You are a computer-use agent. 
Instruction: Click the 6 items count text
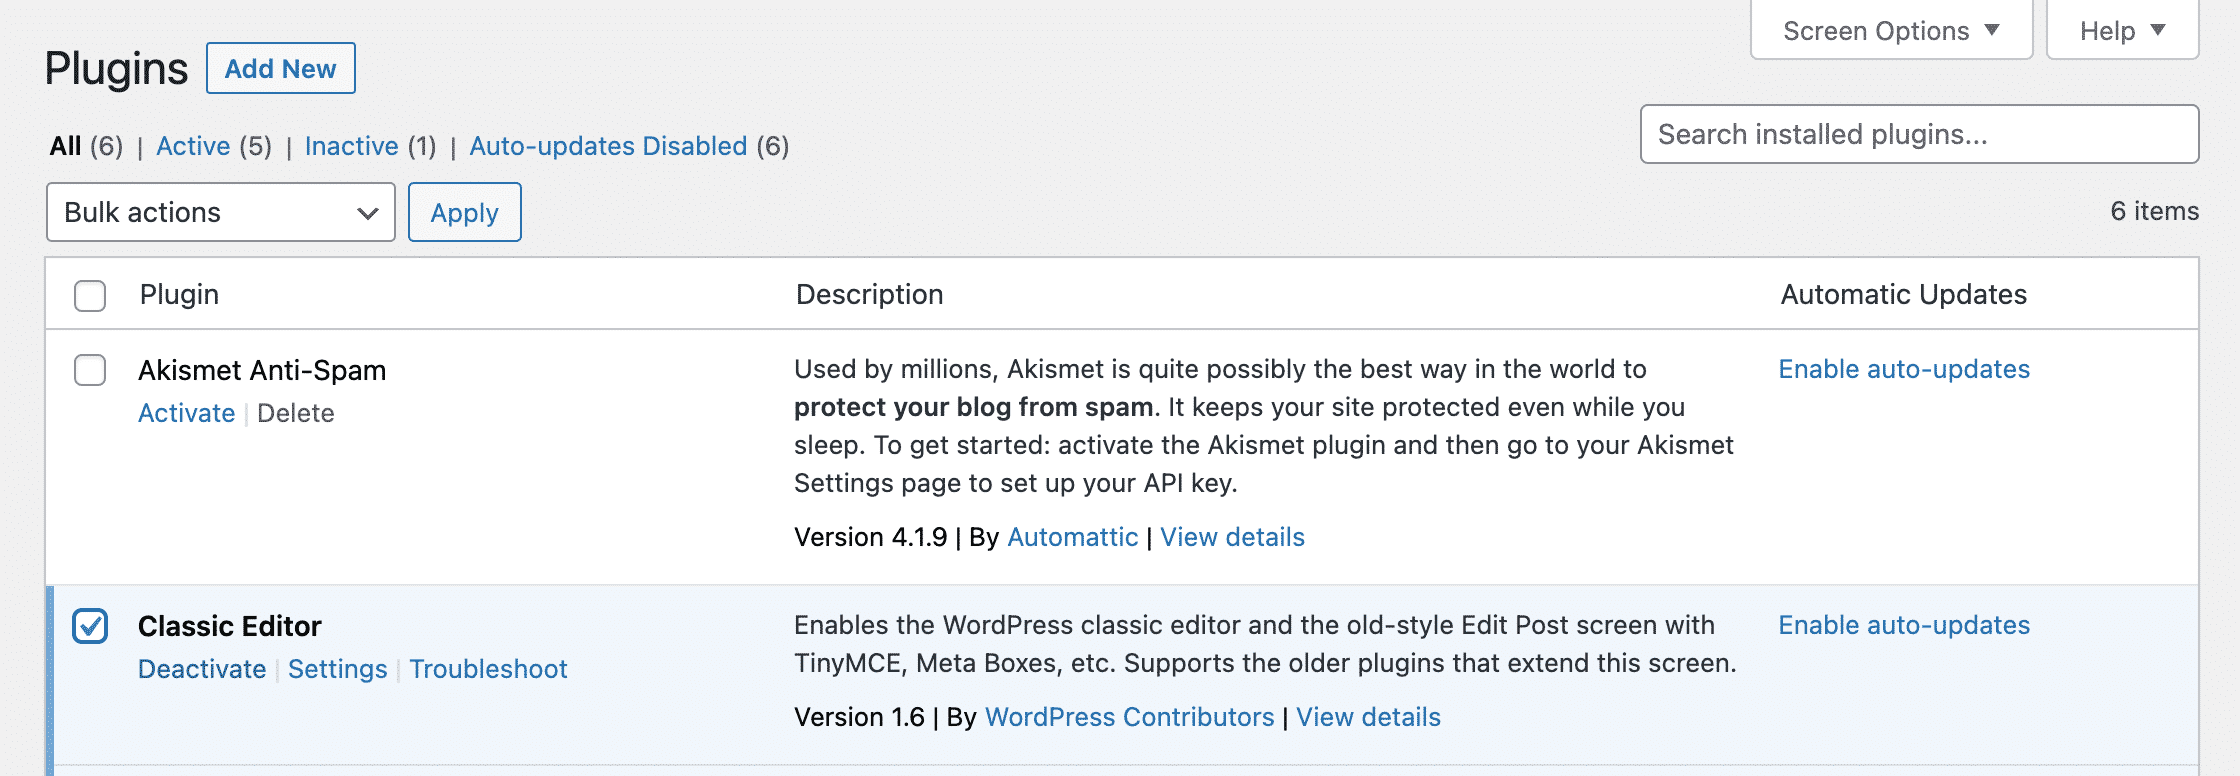click(2155, 211)
